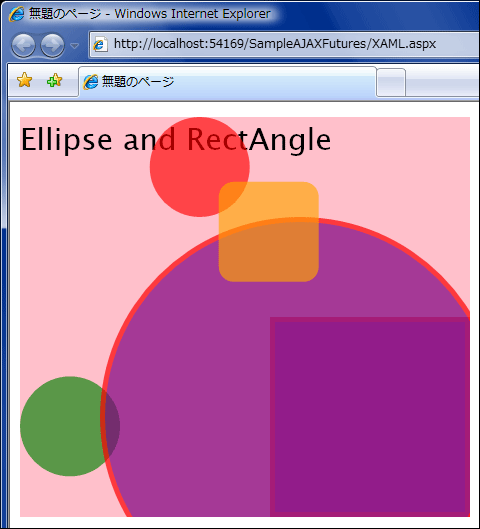The image size is (480, 529).
Task: Select the 無題のページ tab
Action: pos(227,81)
